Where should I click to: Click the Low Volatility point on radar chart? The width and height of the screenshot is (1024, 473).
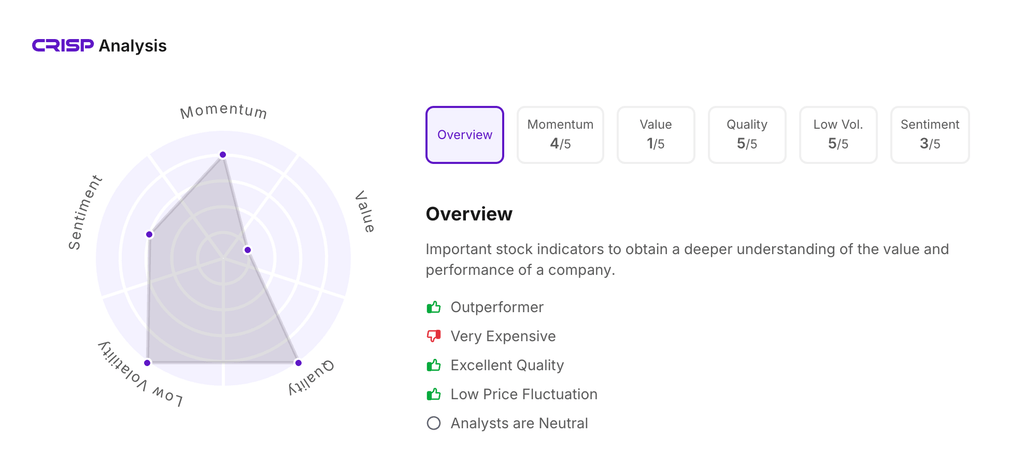coord(148,363)
